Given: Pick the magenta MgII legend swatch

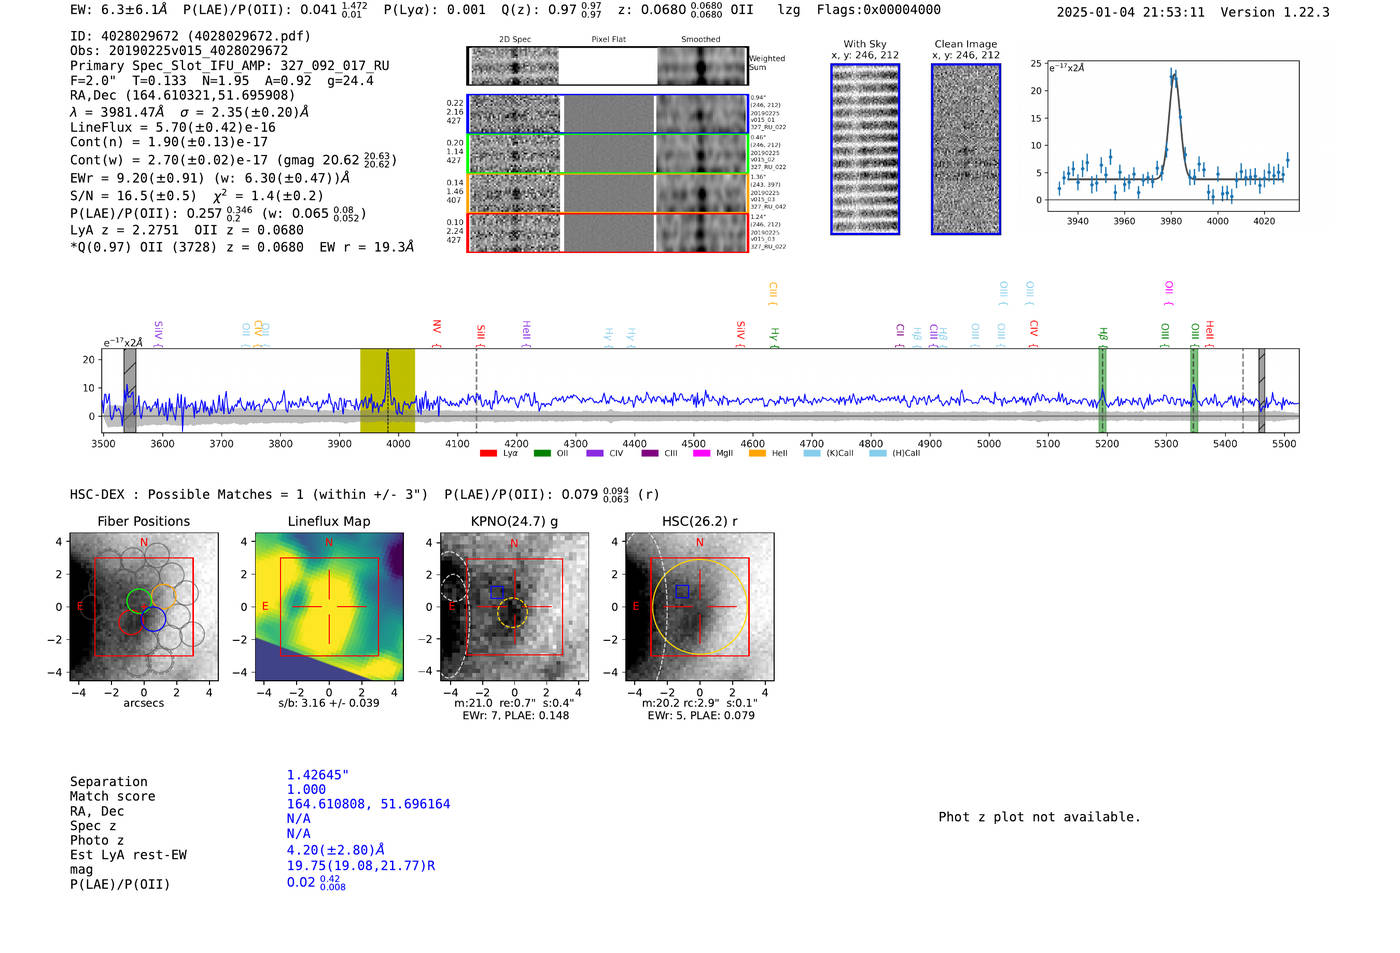Looking at the screenshot, I should pyautogui.click(x=702, y=453).
